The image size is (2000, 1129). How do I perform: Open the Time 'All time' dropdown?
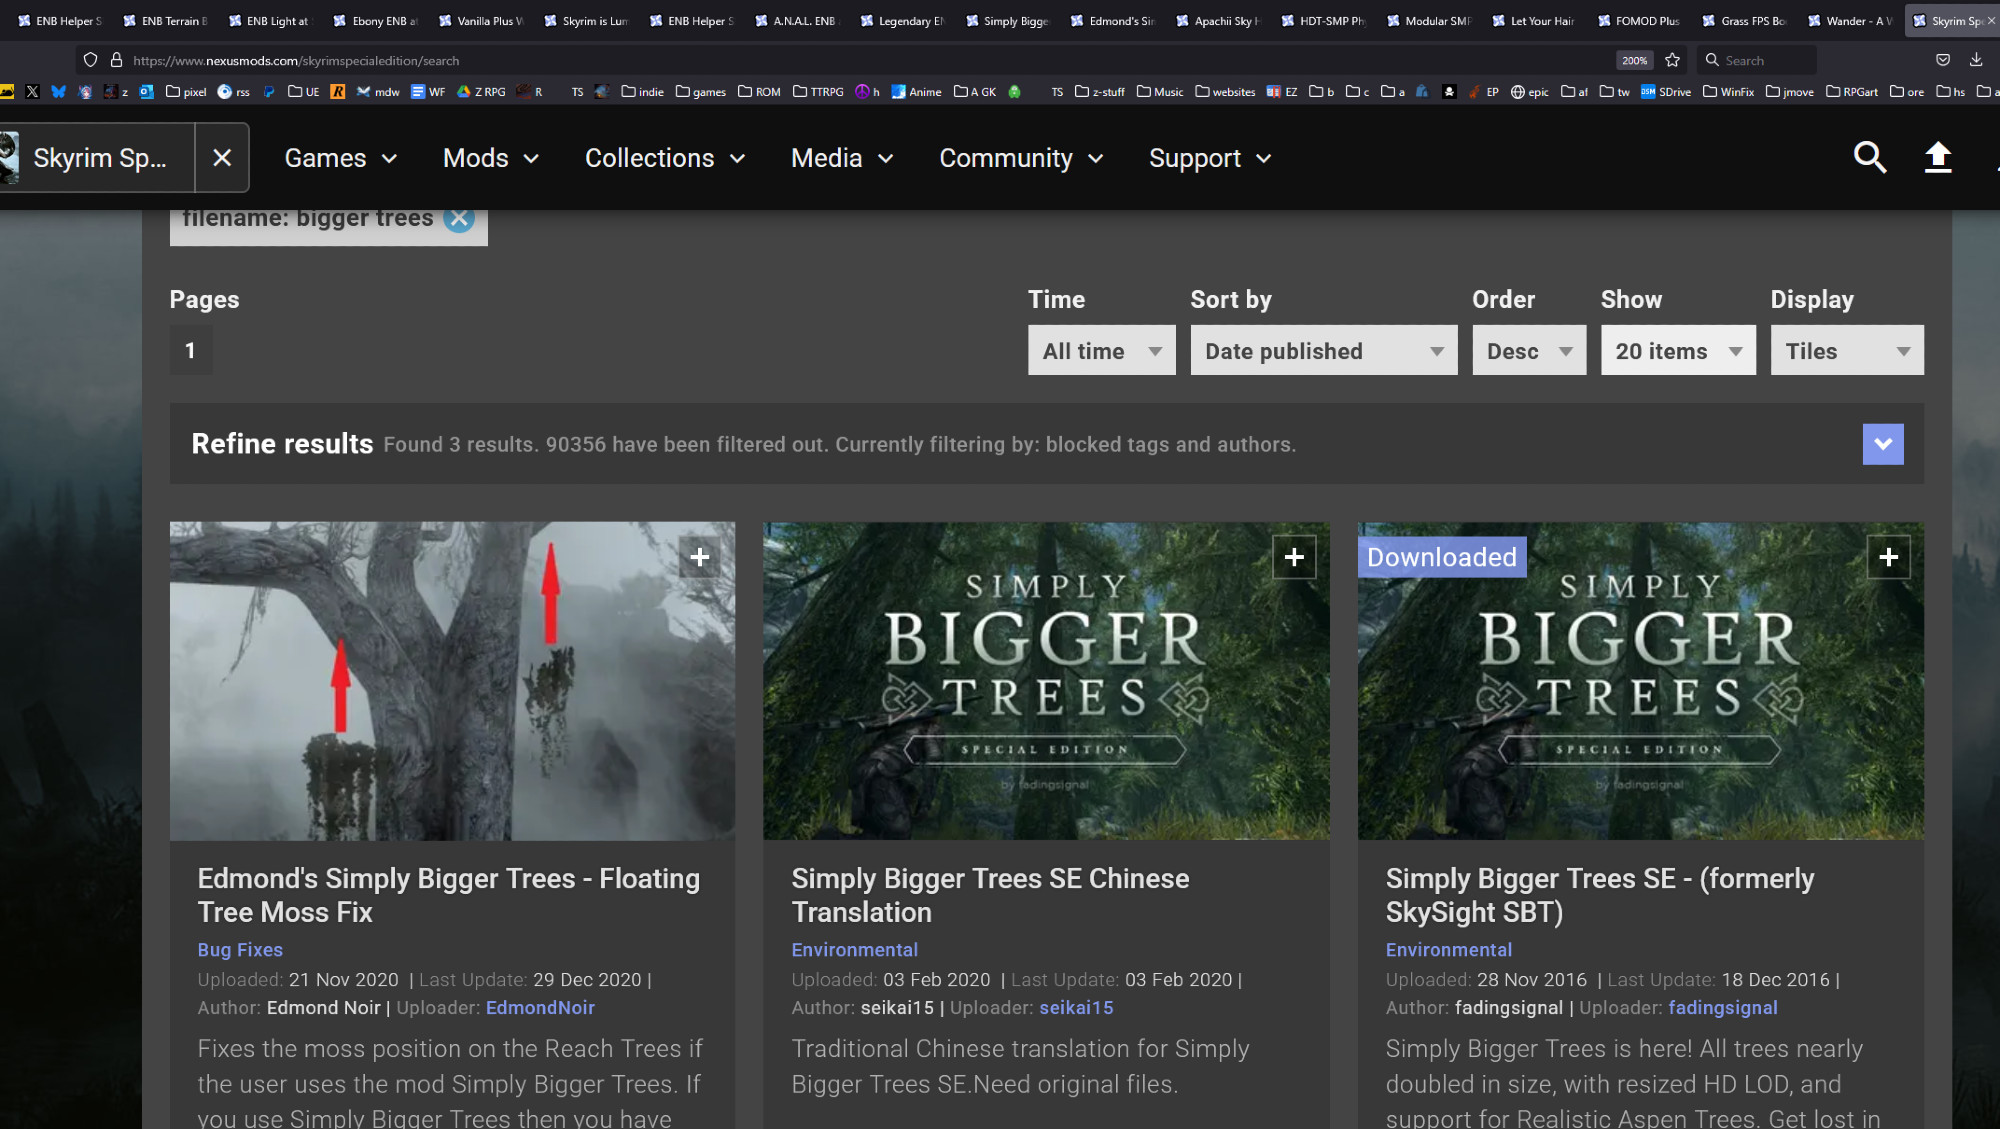point(1101,350)
